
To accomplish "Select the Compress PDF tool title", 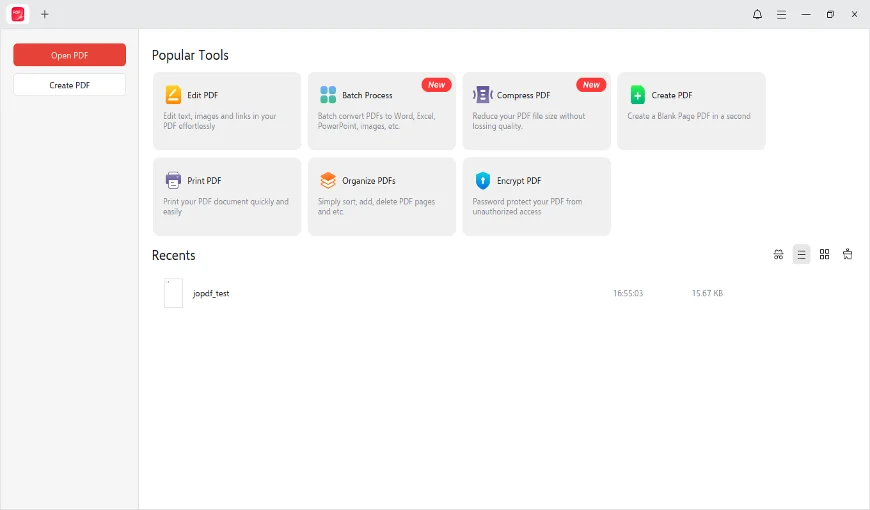I will point(523,95).
